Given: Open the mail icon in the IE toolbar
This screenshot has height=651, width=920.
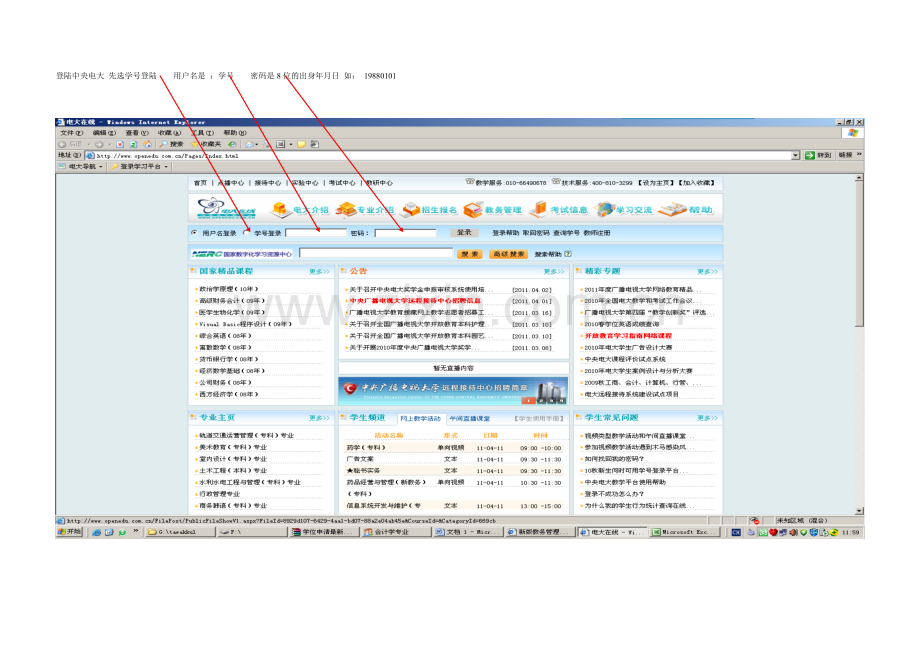Looking at the screenshot, I should 250,144.
